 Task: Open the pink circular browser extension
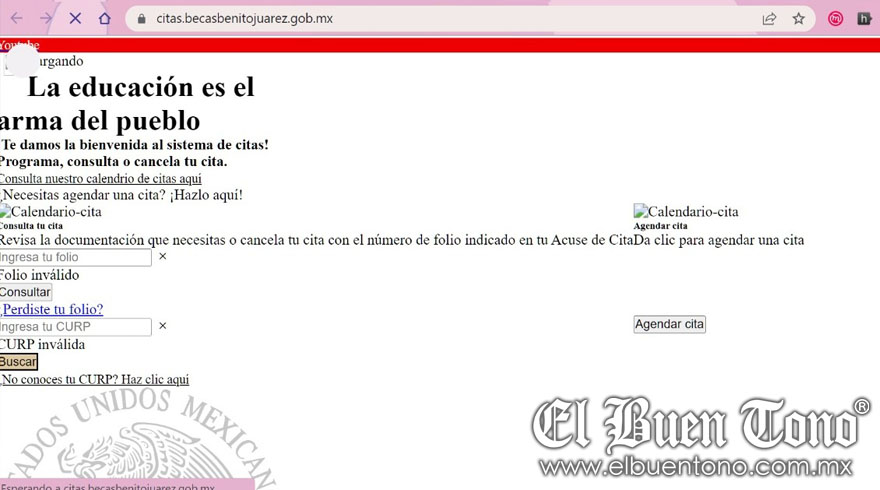pos(835,18)
